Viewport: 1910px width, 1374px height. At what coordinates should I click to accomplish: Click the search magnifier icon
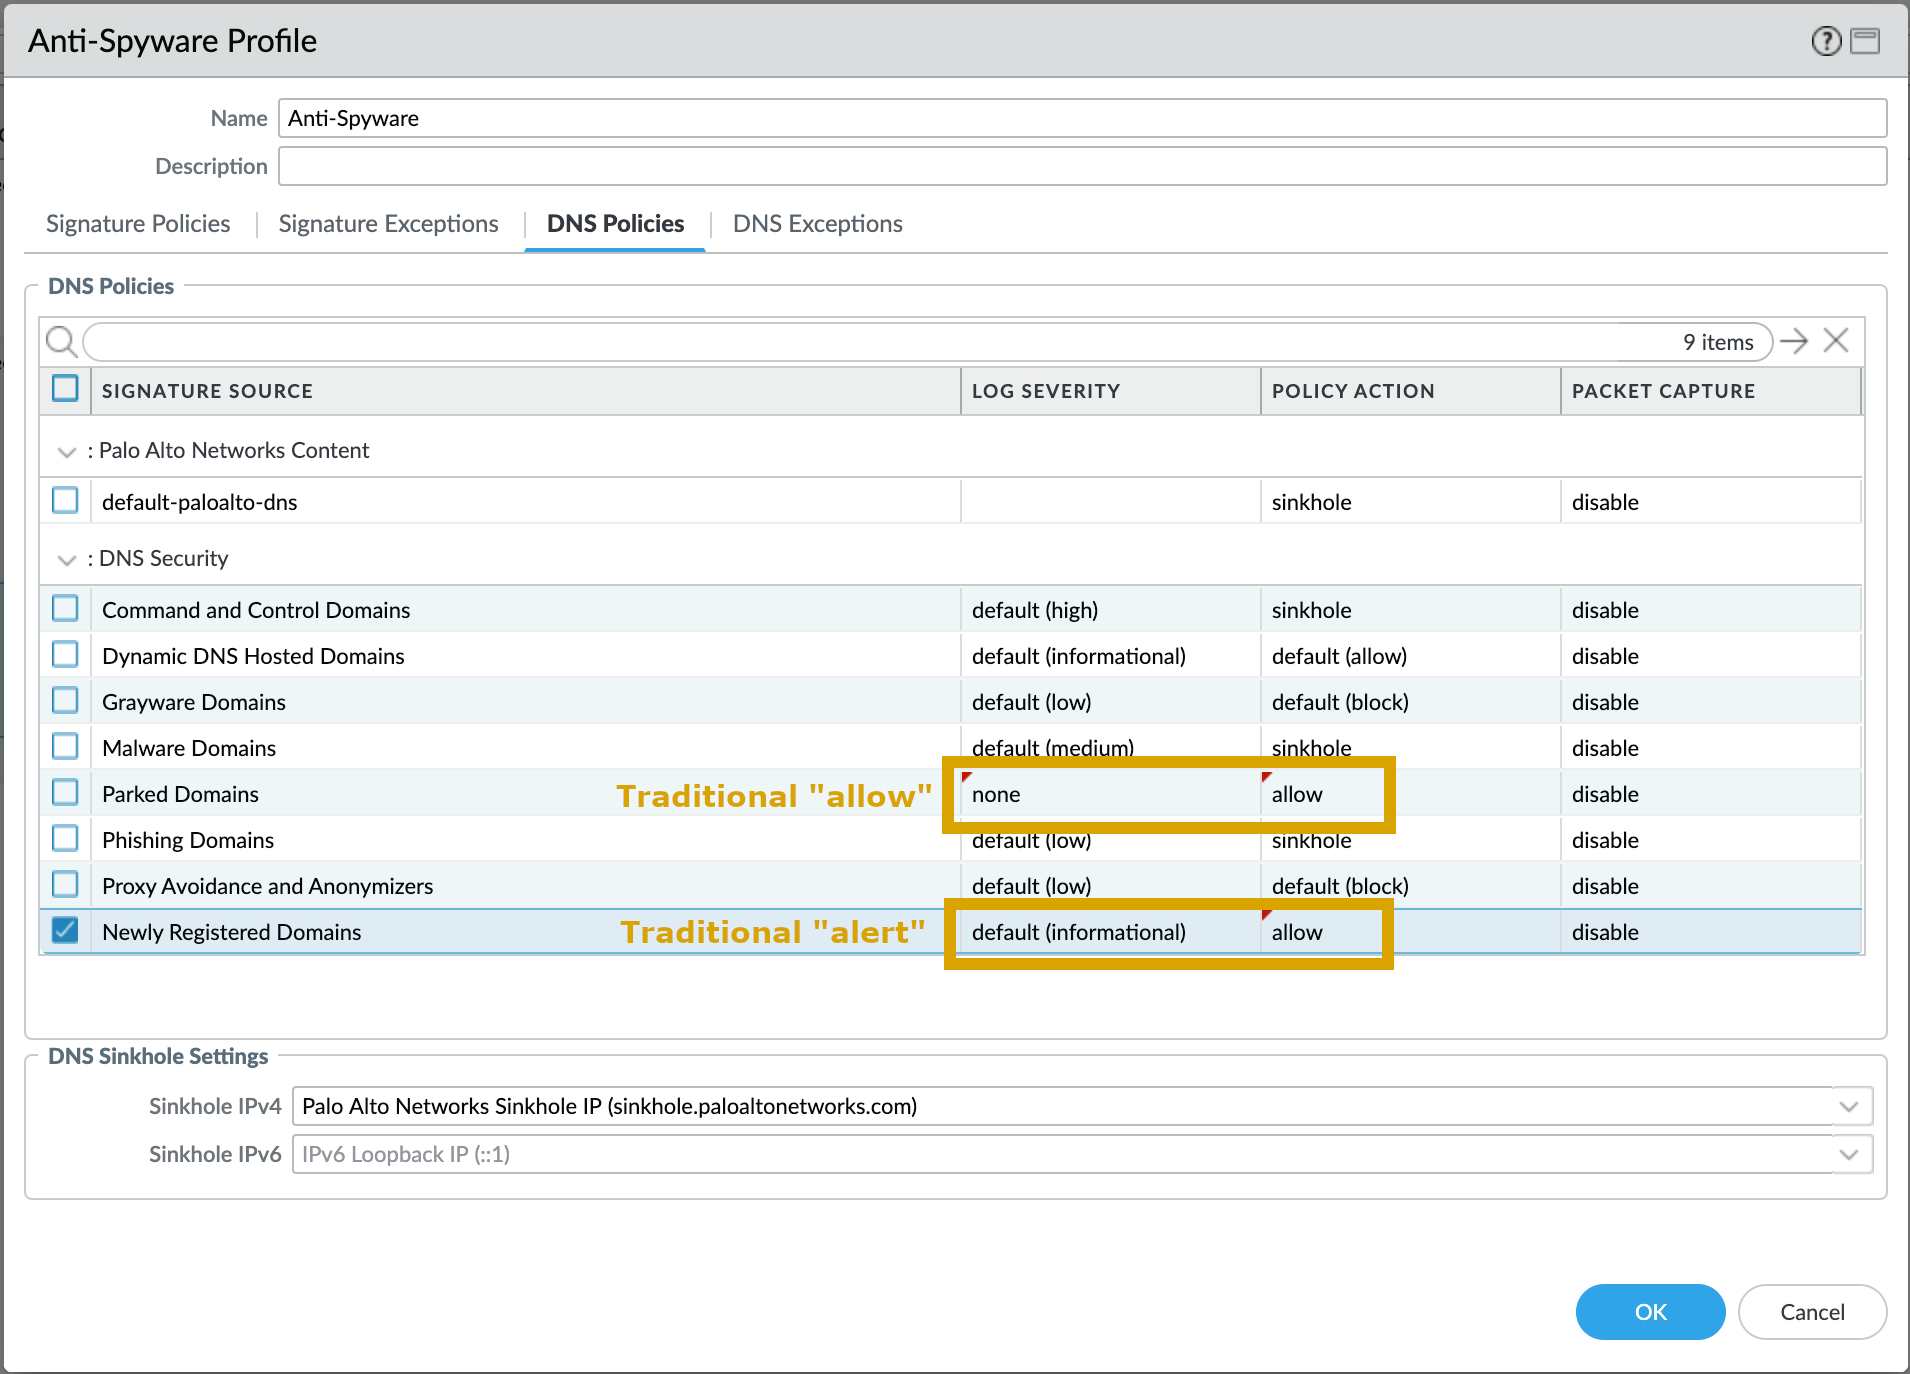tap(61, 342)
